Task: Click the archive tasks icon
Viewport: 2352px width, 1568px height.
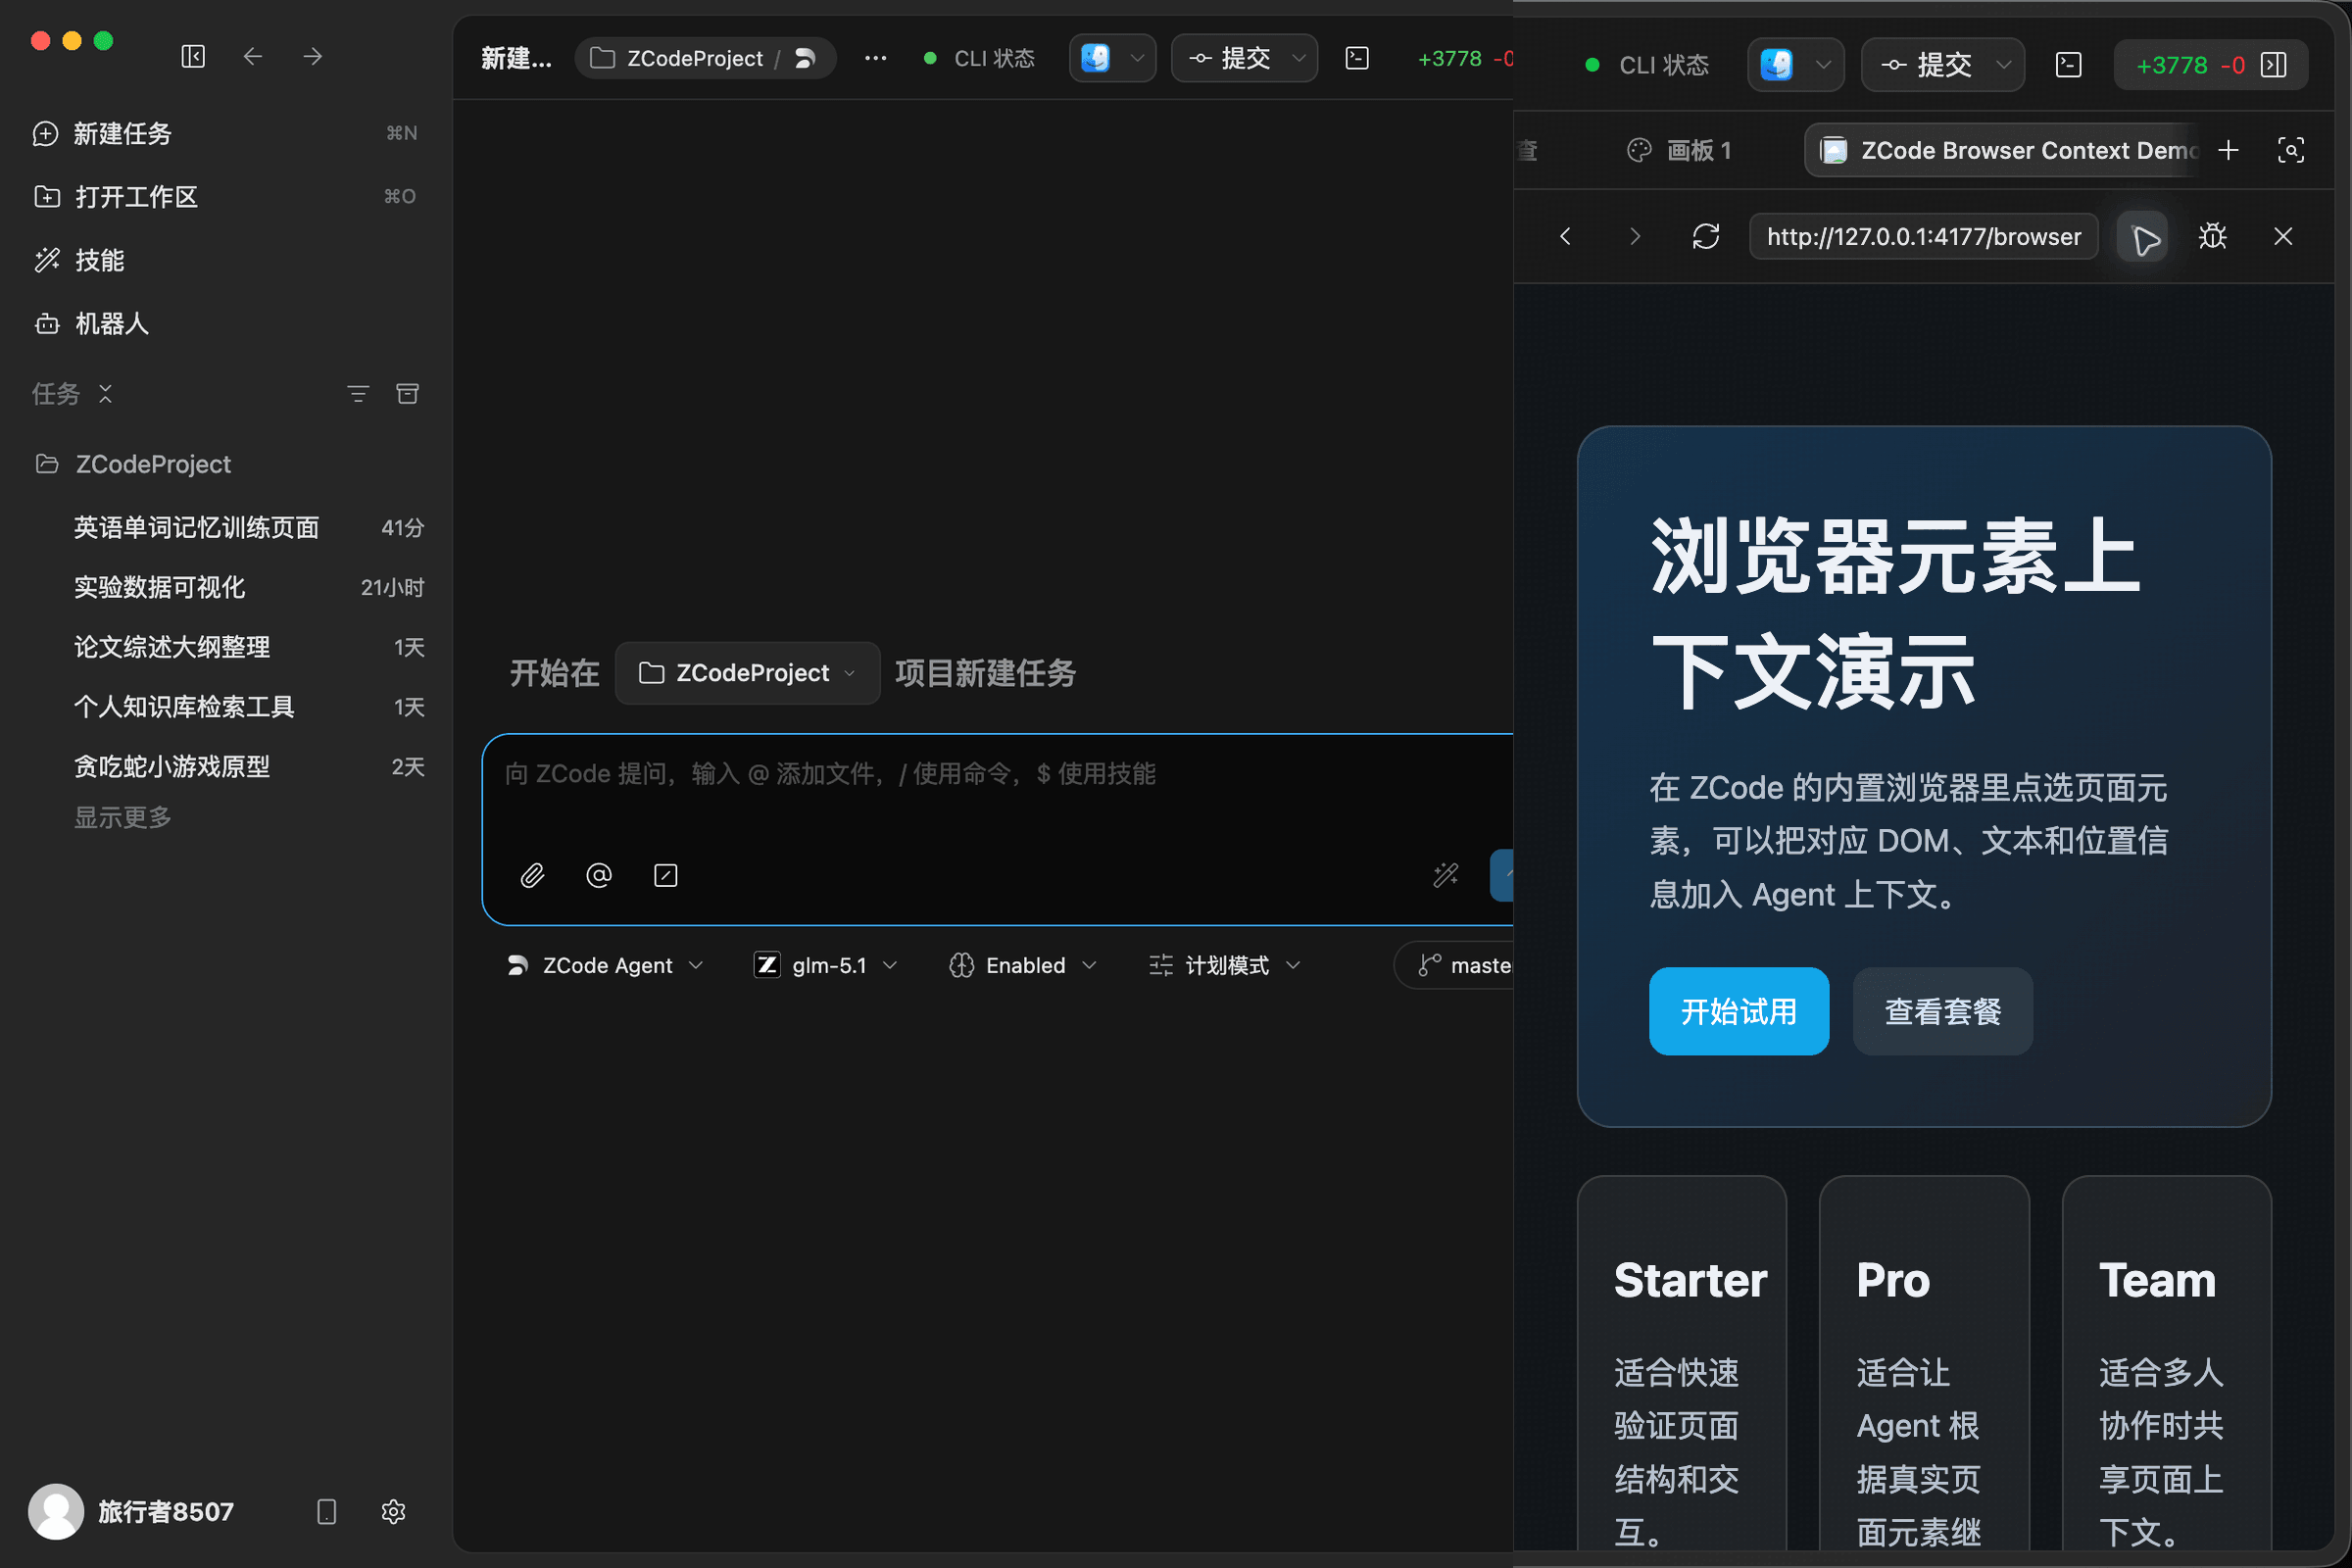Action: [x=407, y=394]
